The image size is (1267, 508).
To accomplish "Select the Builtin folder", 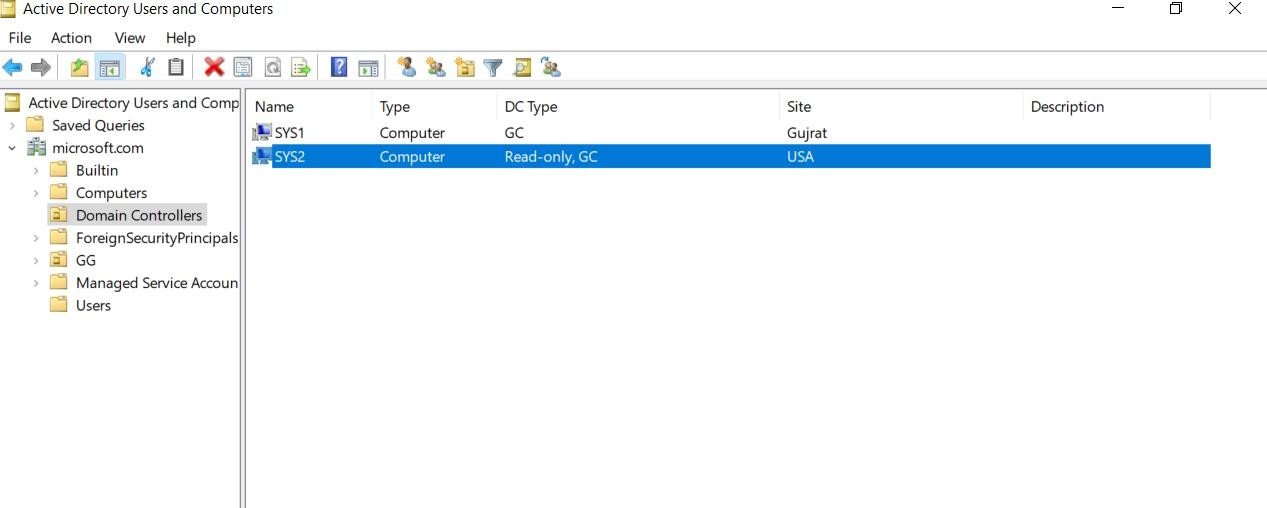I will (x=97, y=171).
